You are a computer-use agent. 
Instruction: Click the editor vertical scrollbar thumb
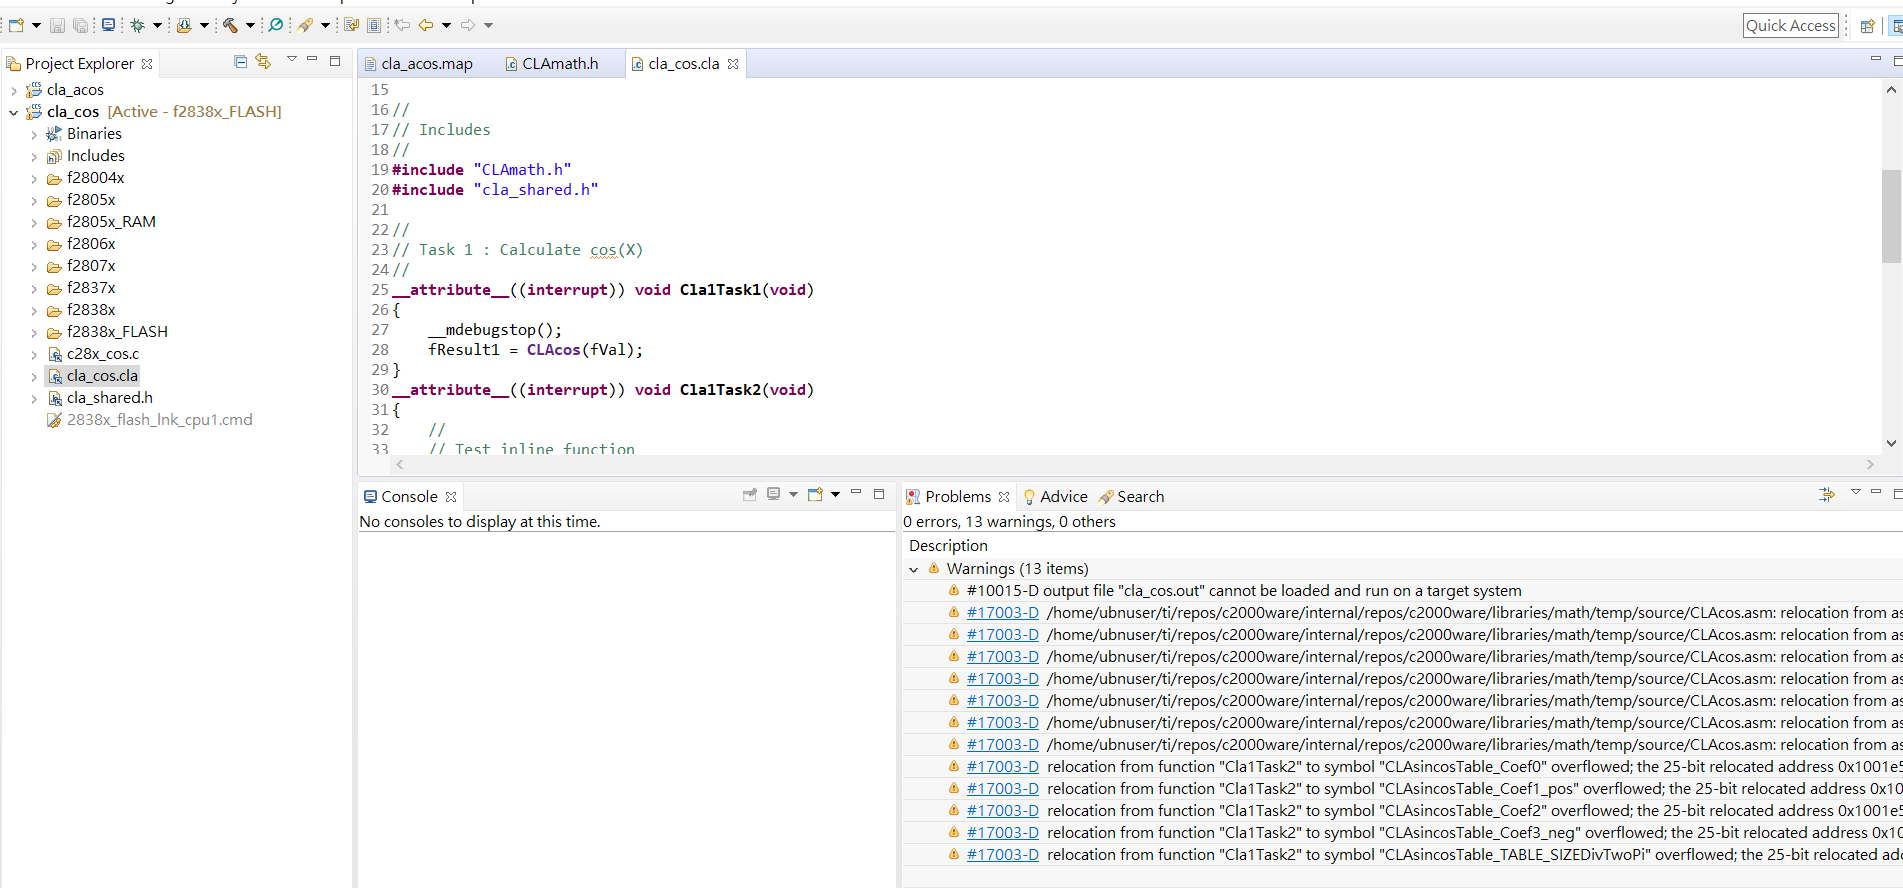[x=1890, y=215]
